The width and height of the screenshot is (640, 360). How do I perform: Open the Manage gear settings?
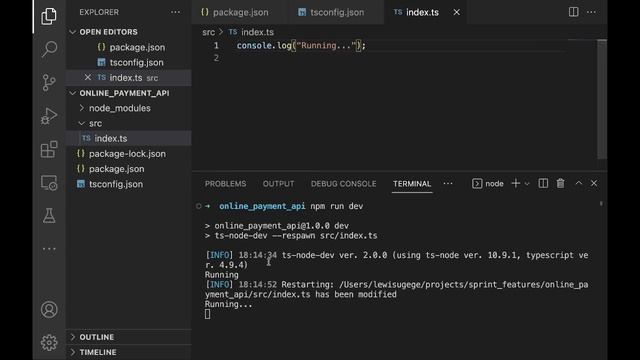click(x=49, y=342)
